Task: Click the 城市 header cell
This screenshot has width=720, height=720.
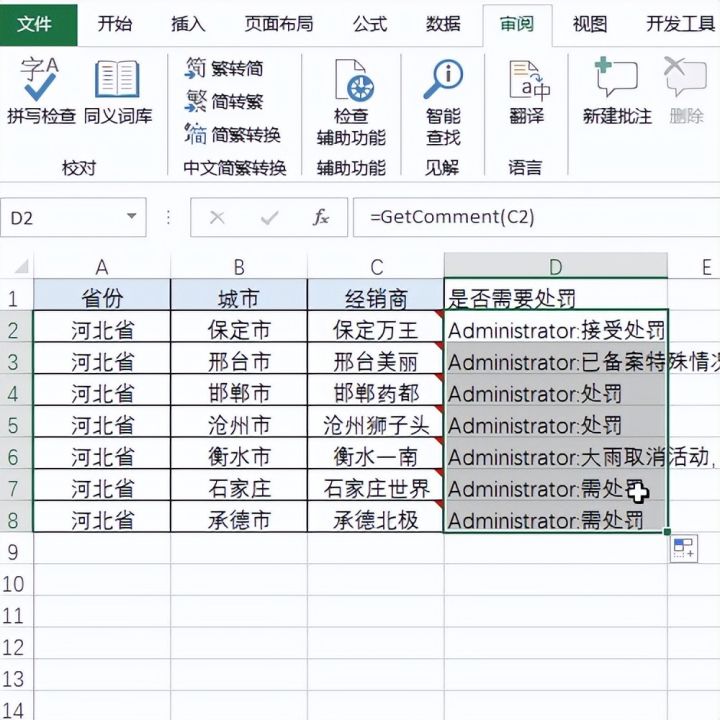Action: [x=239, y=295]
